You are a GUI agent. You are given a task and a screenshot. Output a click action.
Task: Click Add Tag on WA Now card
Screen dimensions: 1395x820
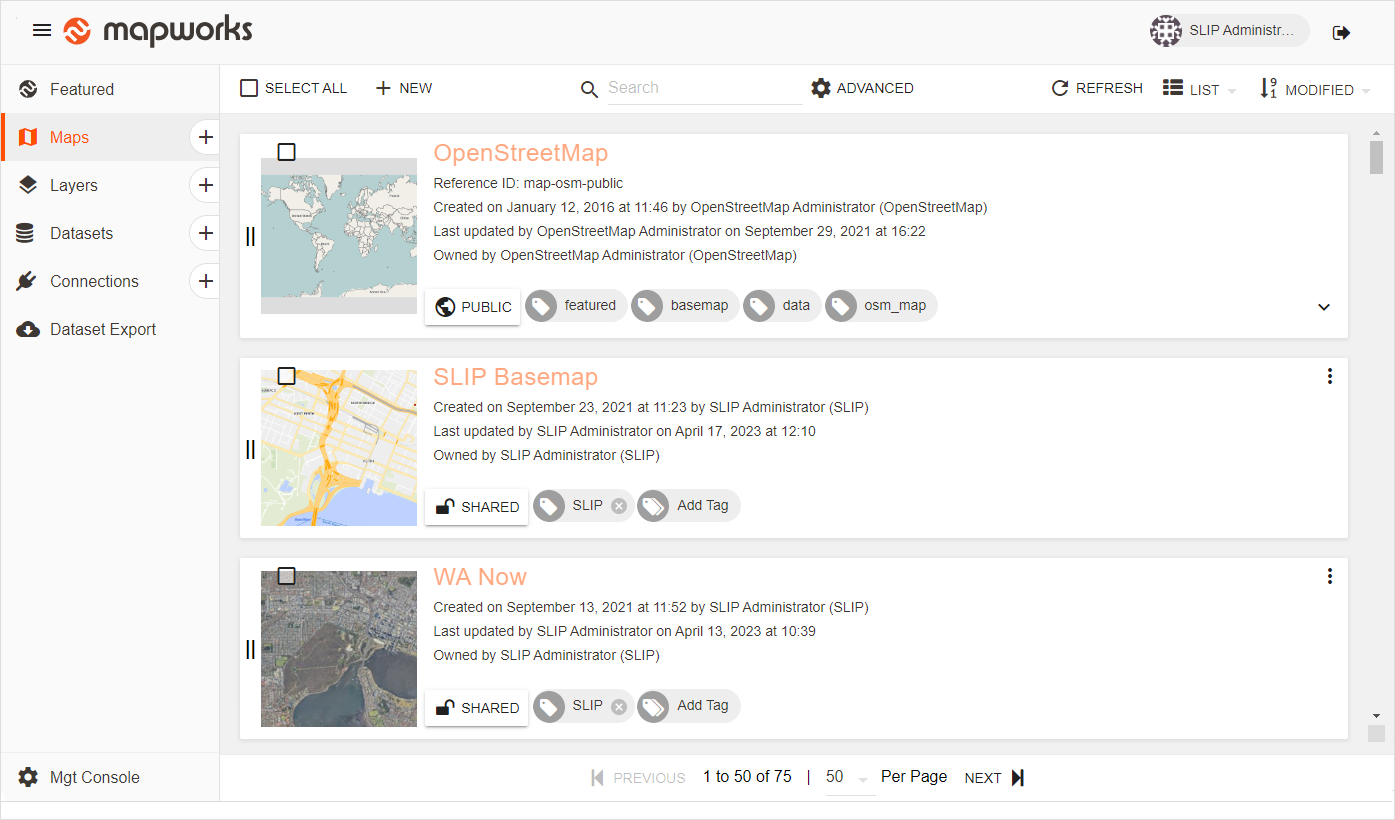(689, 706)
